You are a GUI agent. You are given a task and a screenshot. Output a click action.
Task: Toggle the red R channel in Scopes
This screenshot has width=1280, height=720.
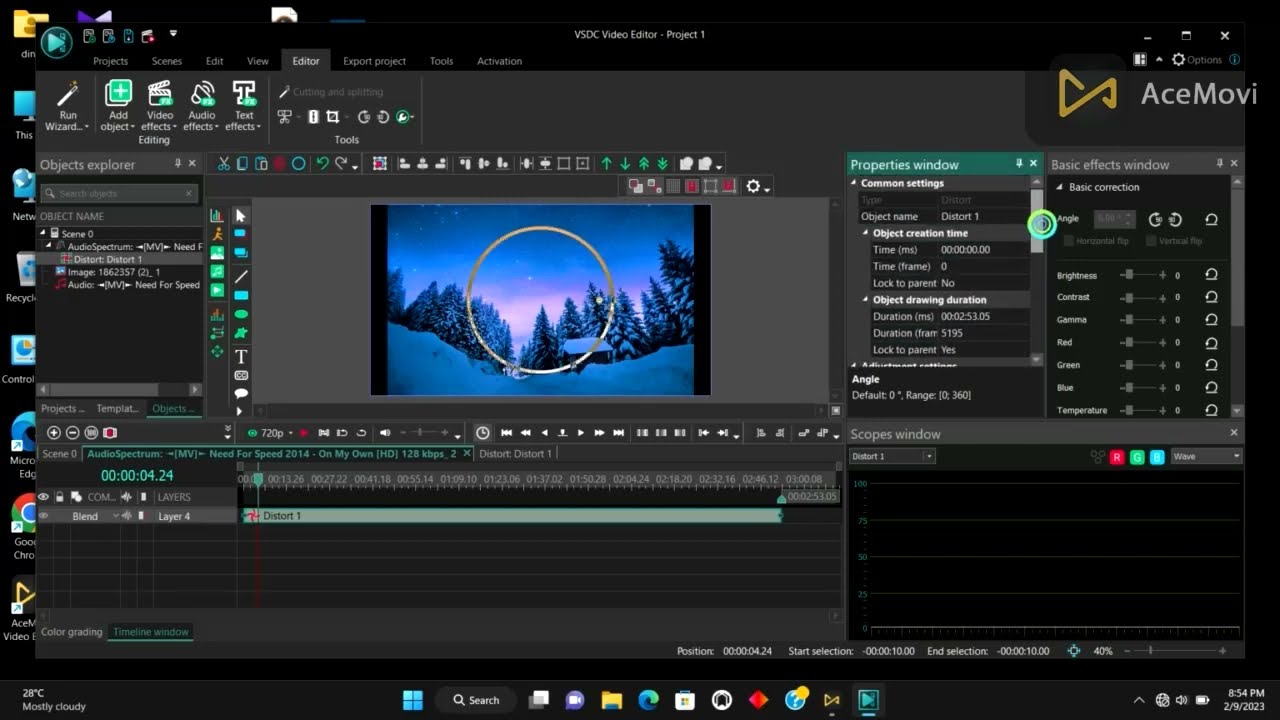coord(1117,457)
